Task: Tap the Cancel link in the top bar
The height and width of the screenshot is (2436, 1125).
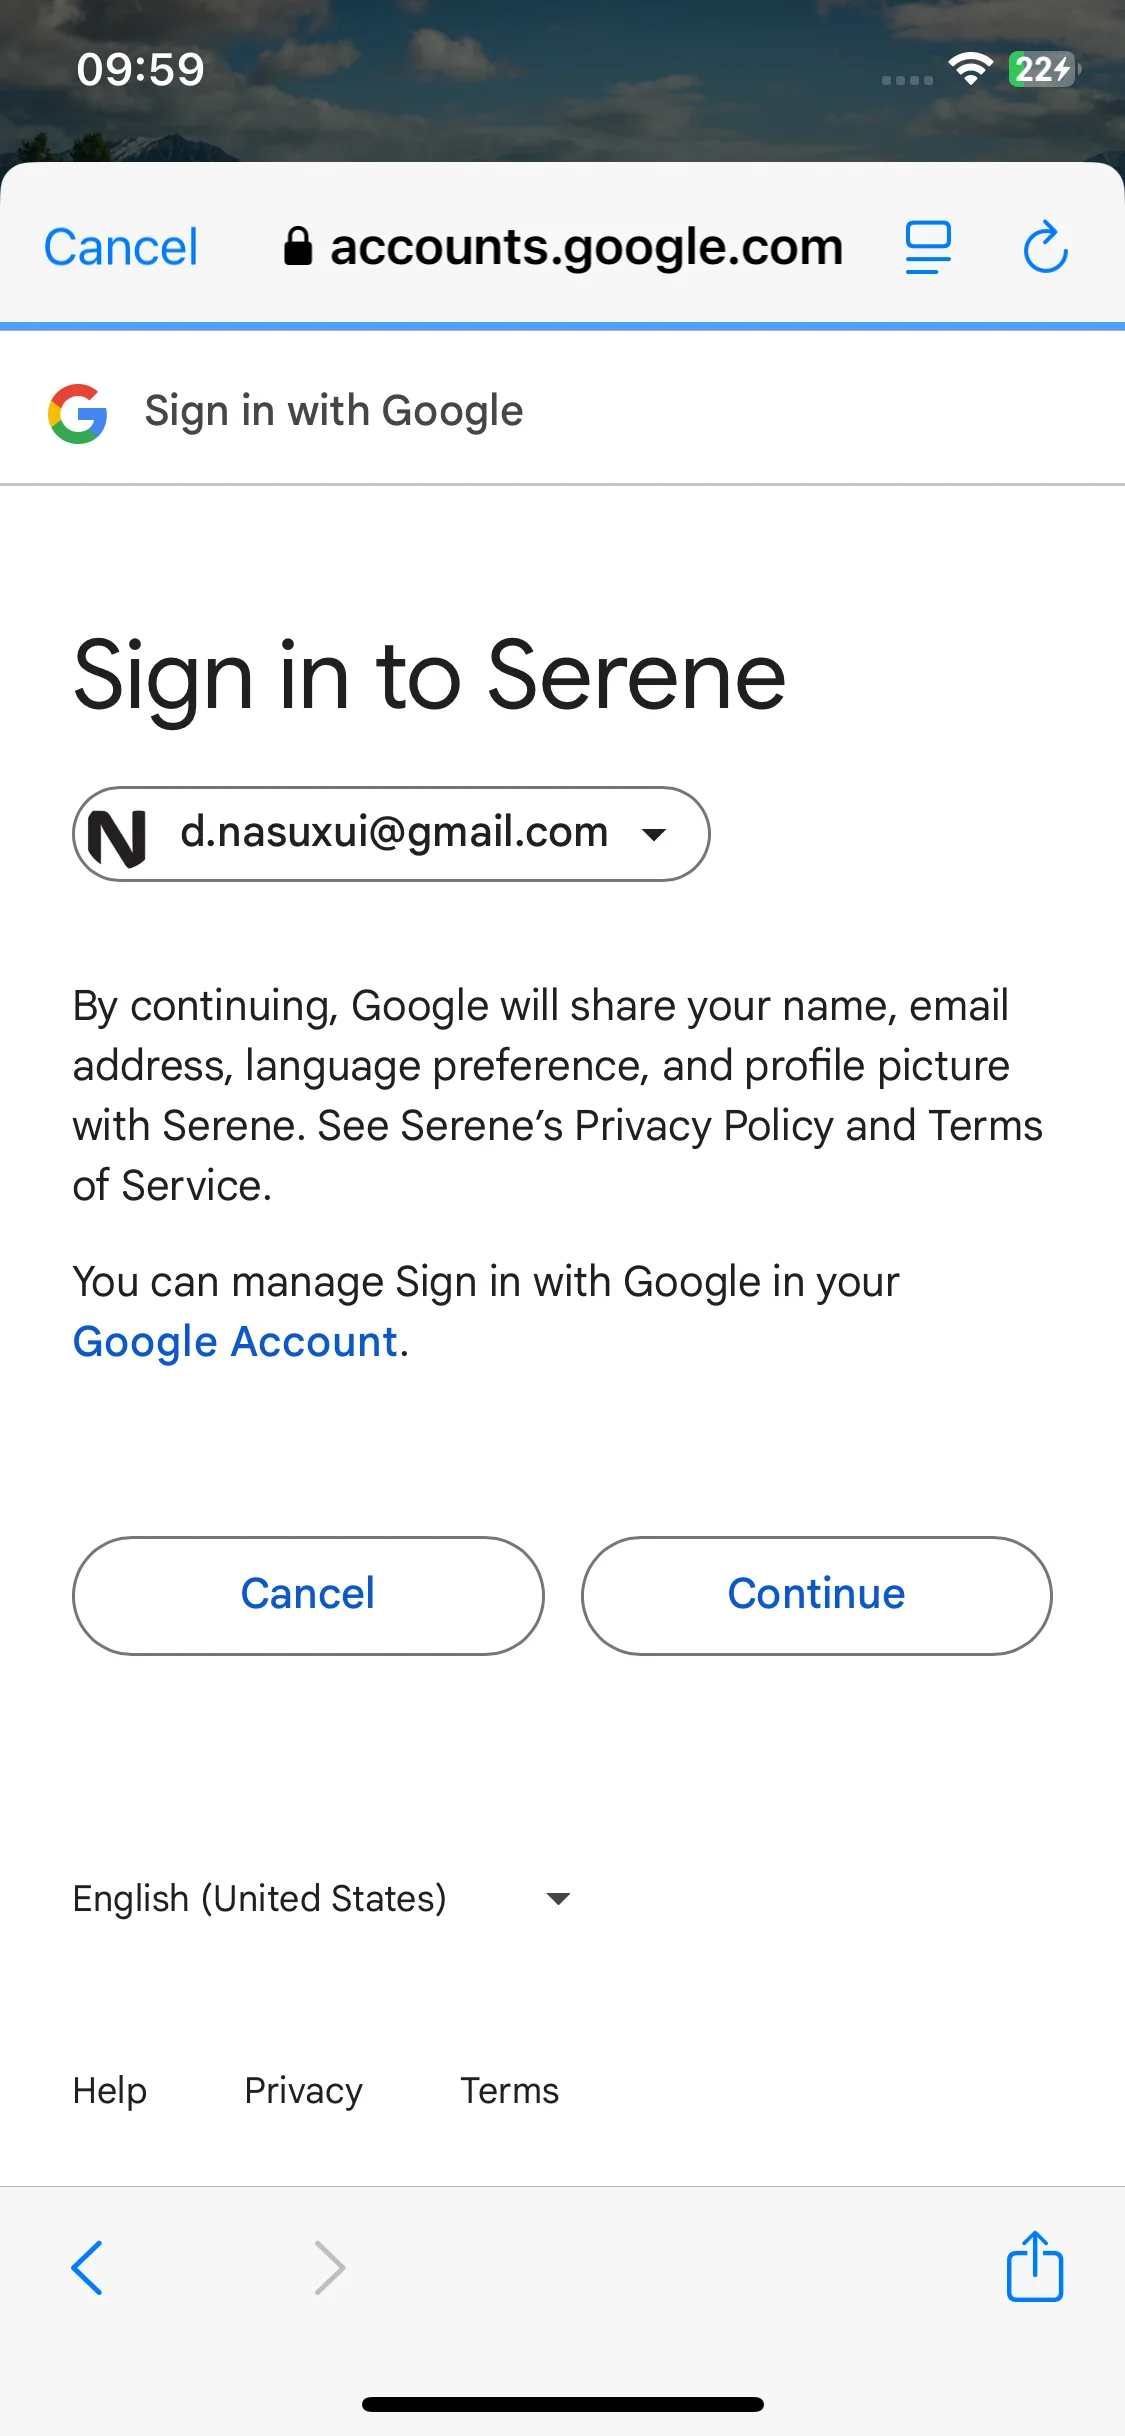Action: pos(121,247)
